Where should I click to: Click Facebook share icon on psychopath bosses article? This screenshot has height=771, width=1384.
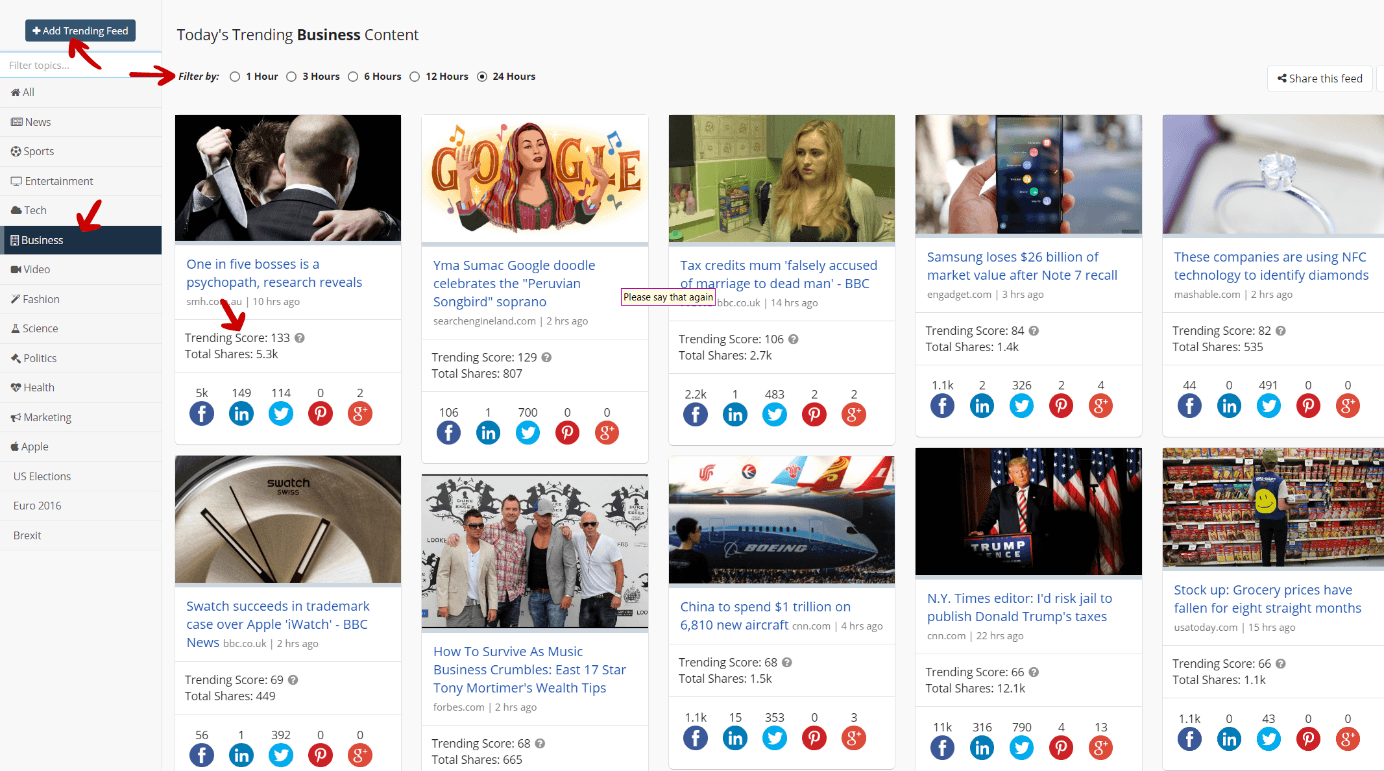[x=202, y=413]
